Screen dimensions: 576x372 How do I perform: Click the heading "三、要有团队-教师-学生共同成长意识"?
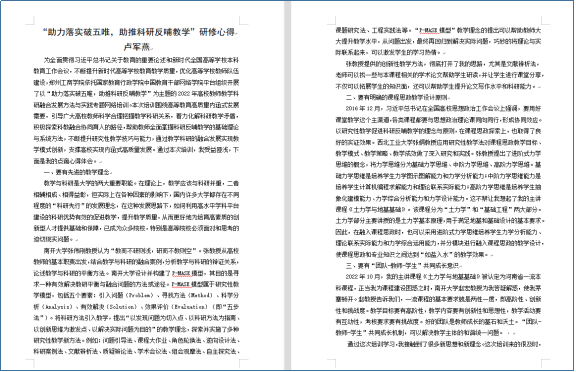[402, 266]
